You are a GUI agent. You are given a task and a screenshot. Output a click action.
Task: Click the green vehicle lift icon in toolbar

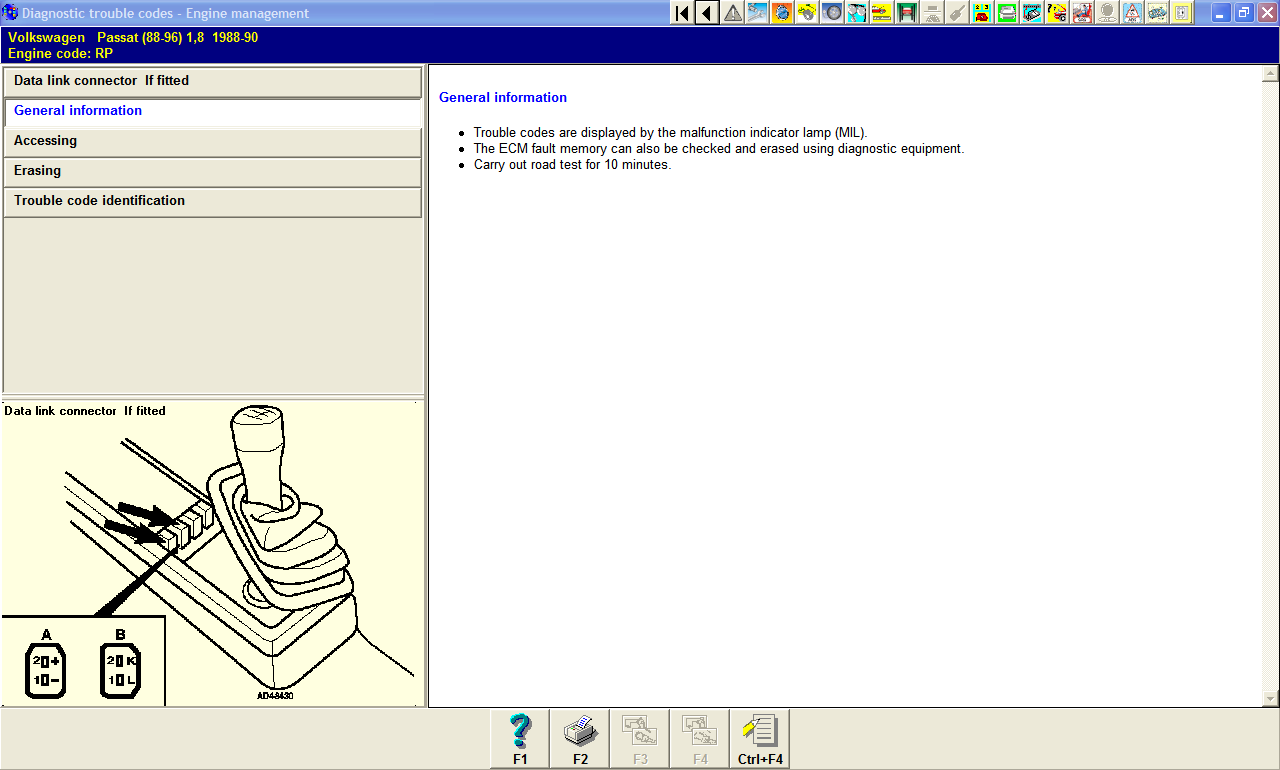(x=907, y=13)
